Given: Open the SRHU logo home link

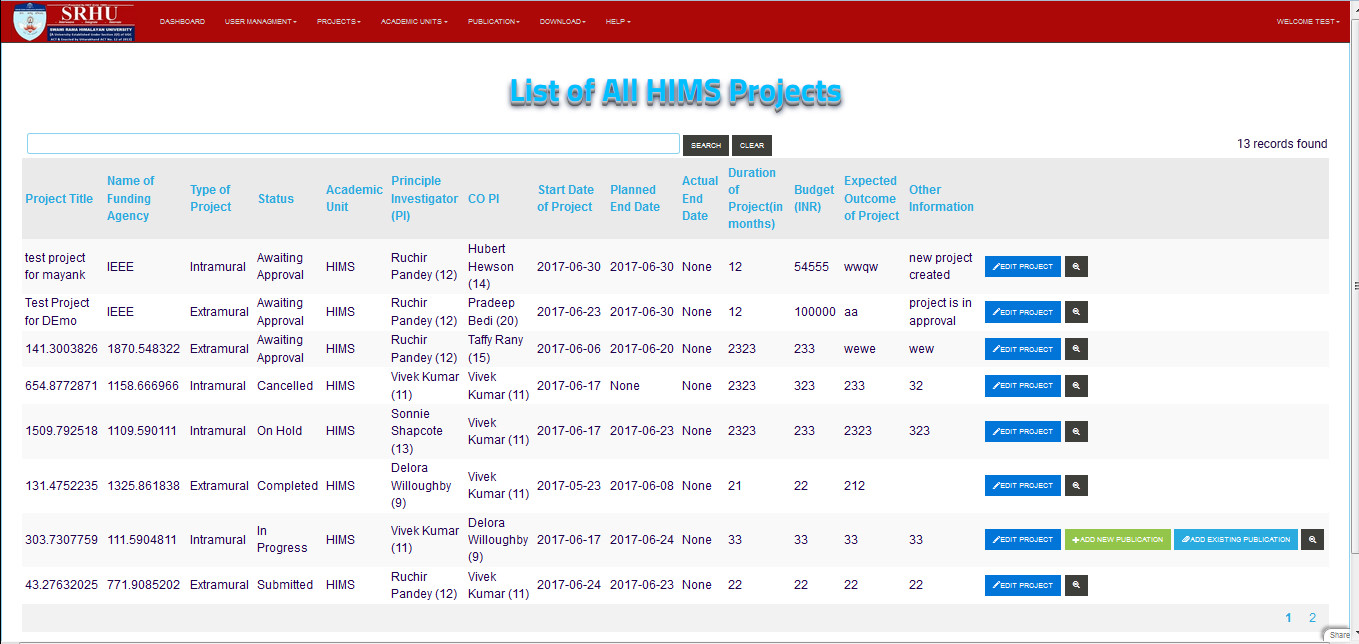Looking at the screenshot, I should point(74,21).
